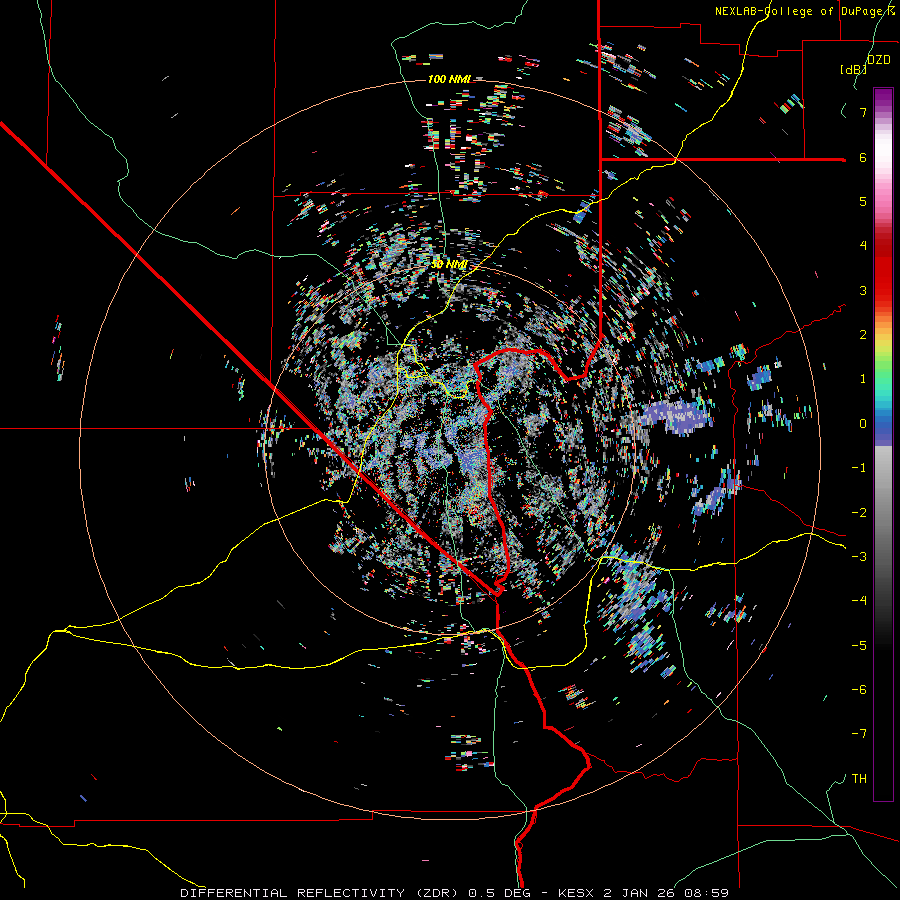Select the 2 tick label on color scale

863,335
